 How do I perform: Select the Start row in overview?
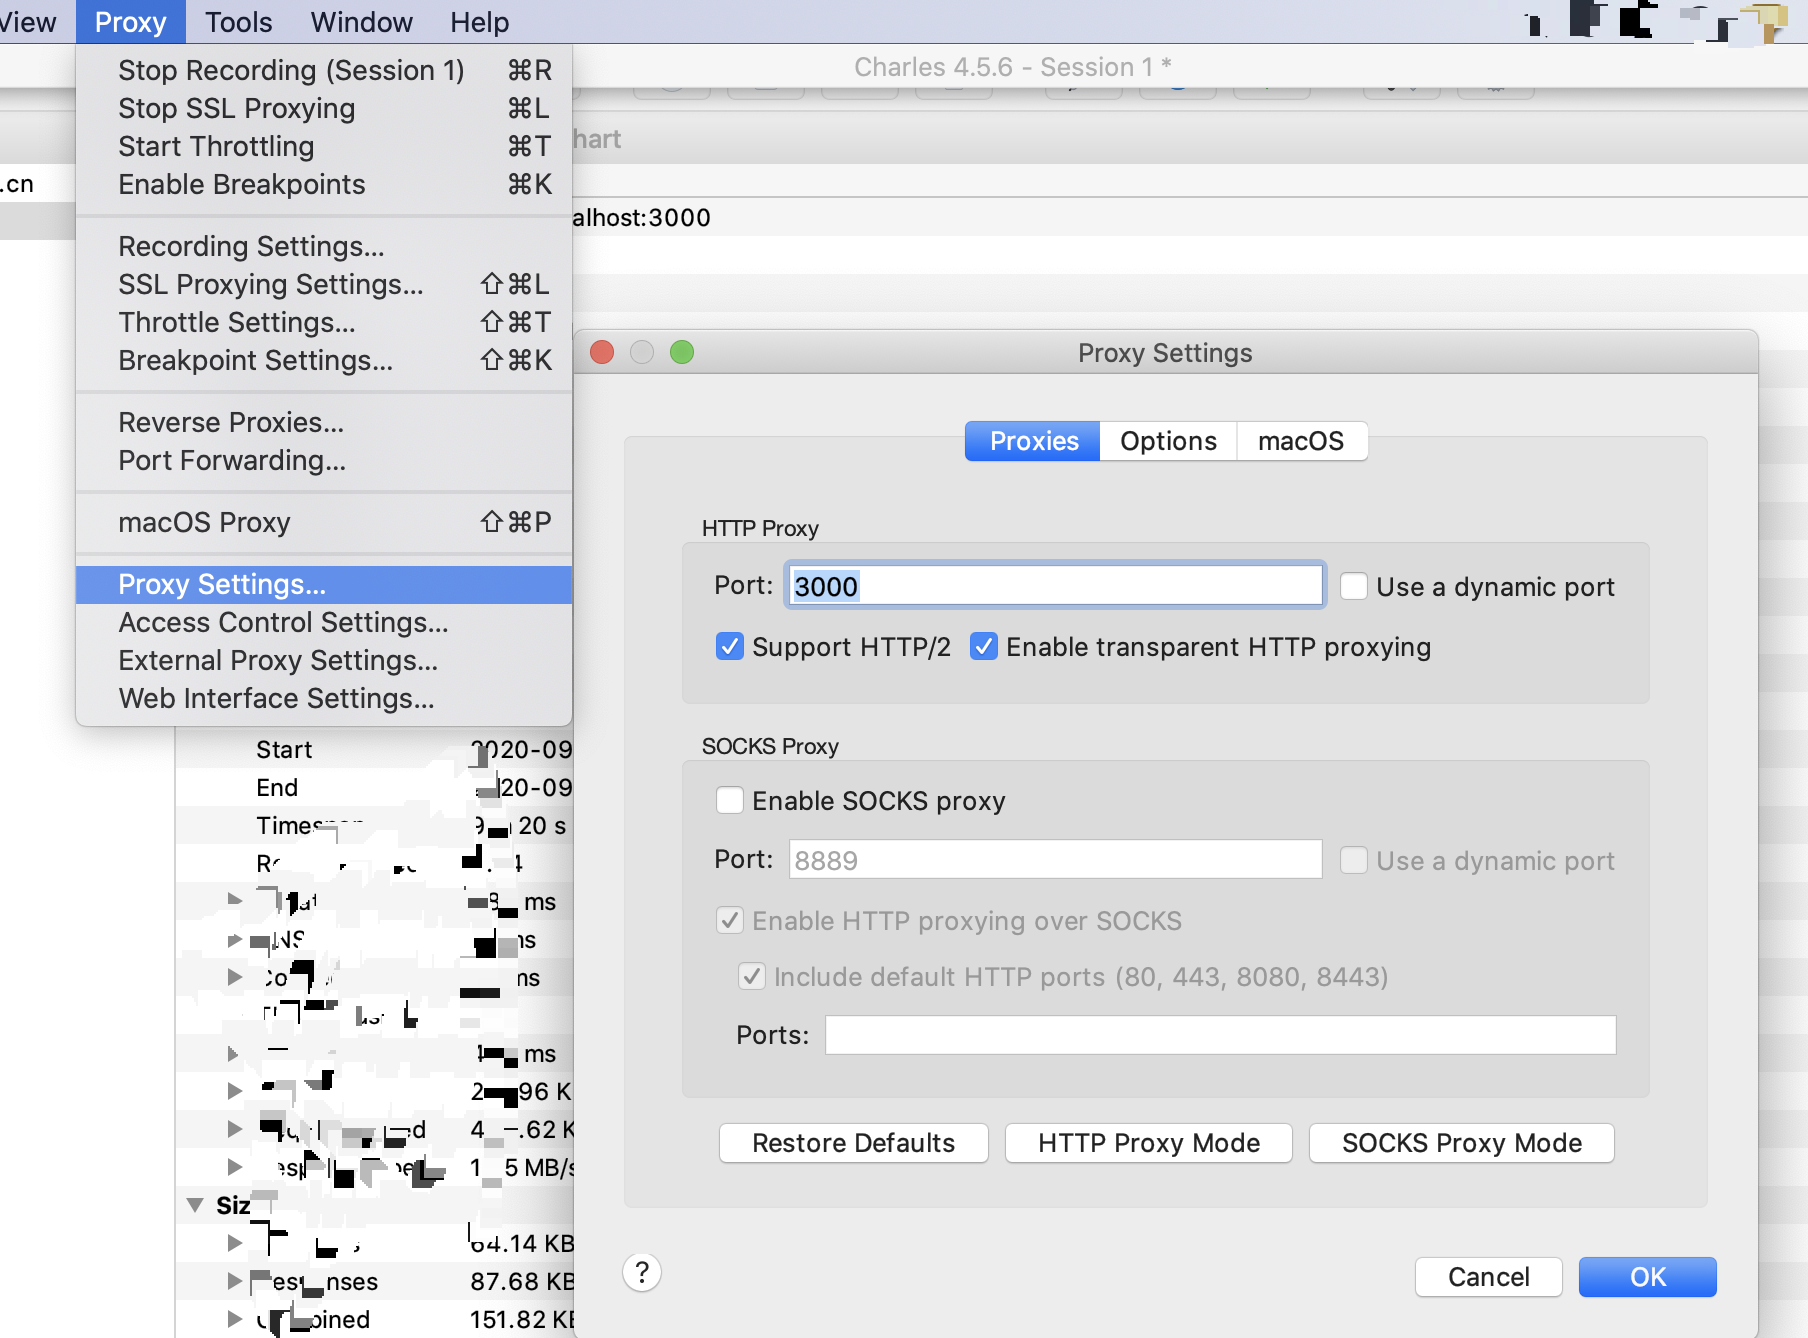pyautogui.click(x=375, y=750)
